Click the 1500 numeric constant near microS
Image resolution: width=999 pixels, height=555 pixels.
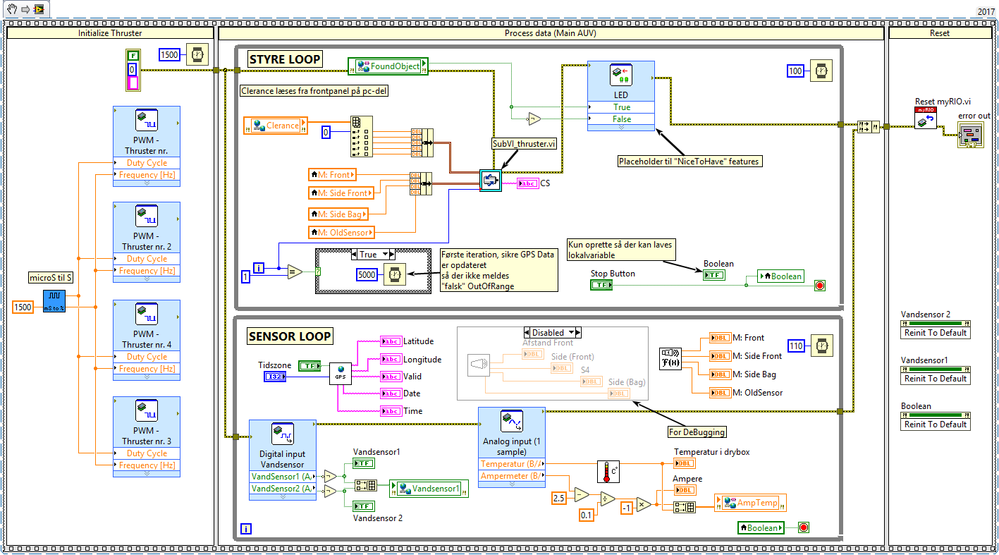click(22, 307)
